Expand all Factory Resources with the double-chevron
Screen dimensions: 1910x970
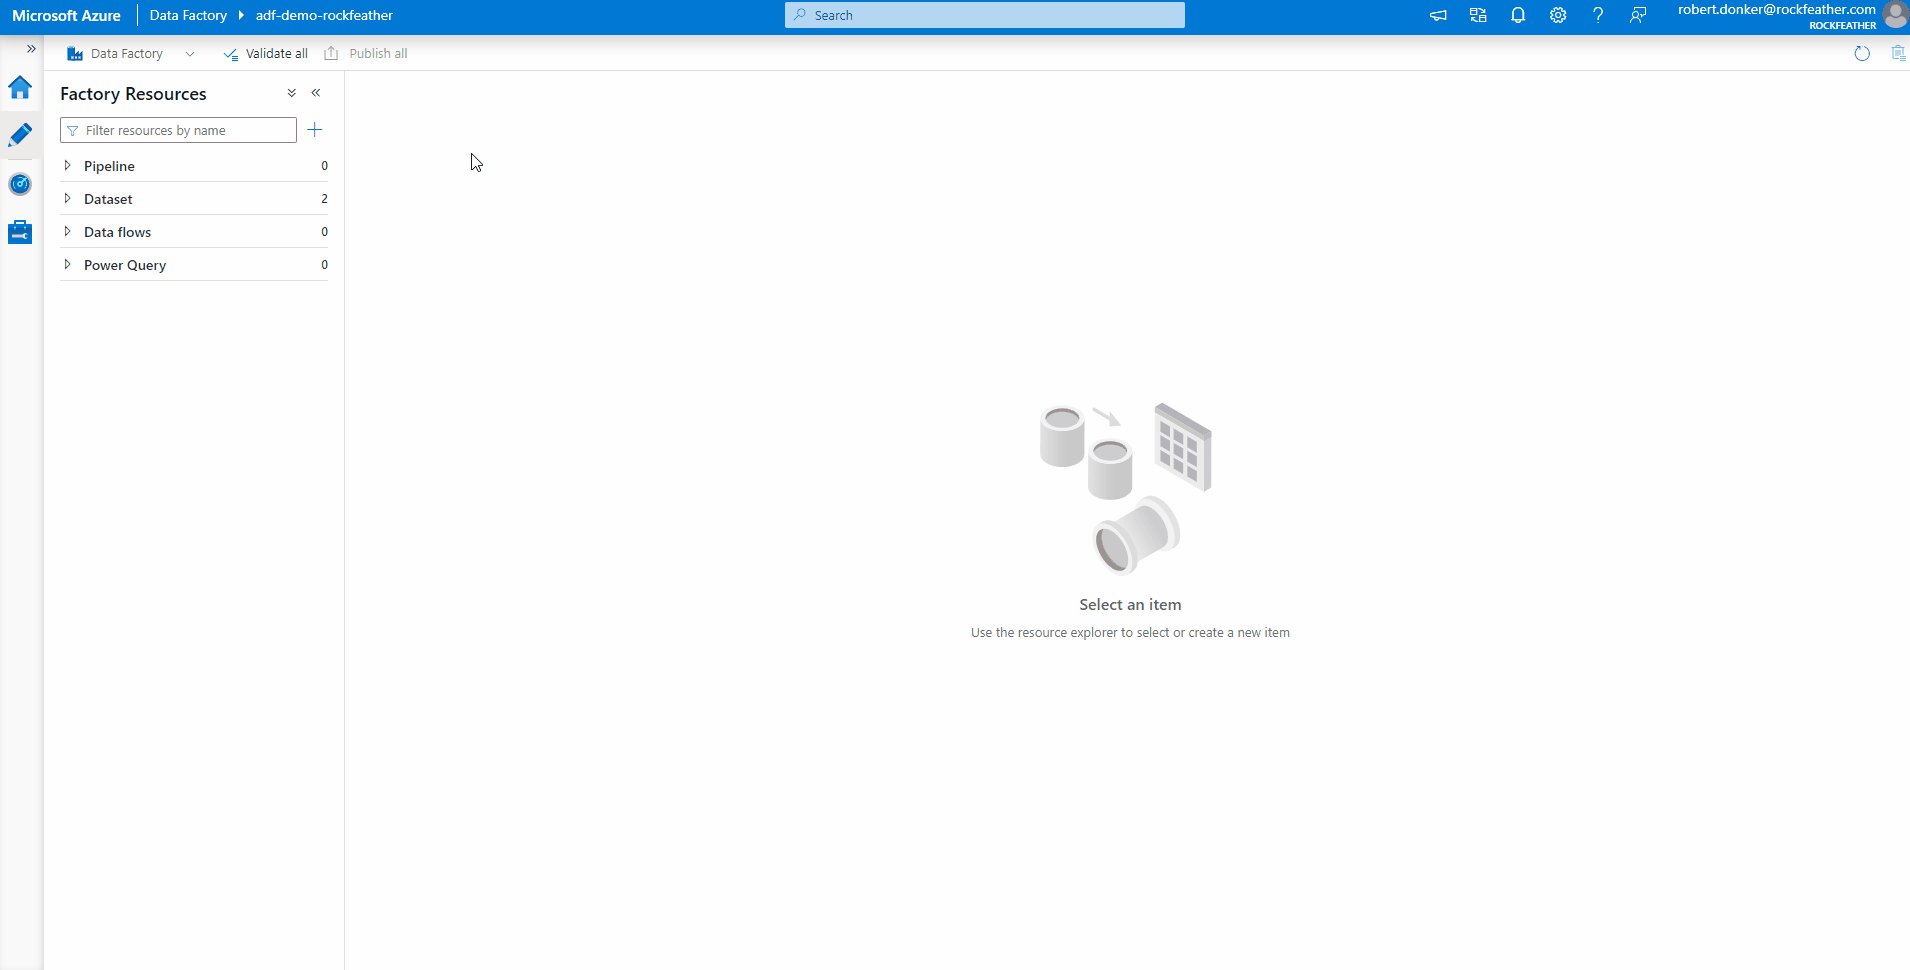pos(292,93)
